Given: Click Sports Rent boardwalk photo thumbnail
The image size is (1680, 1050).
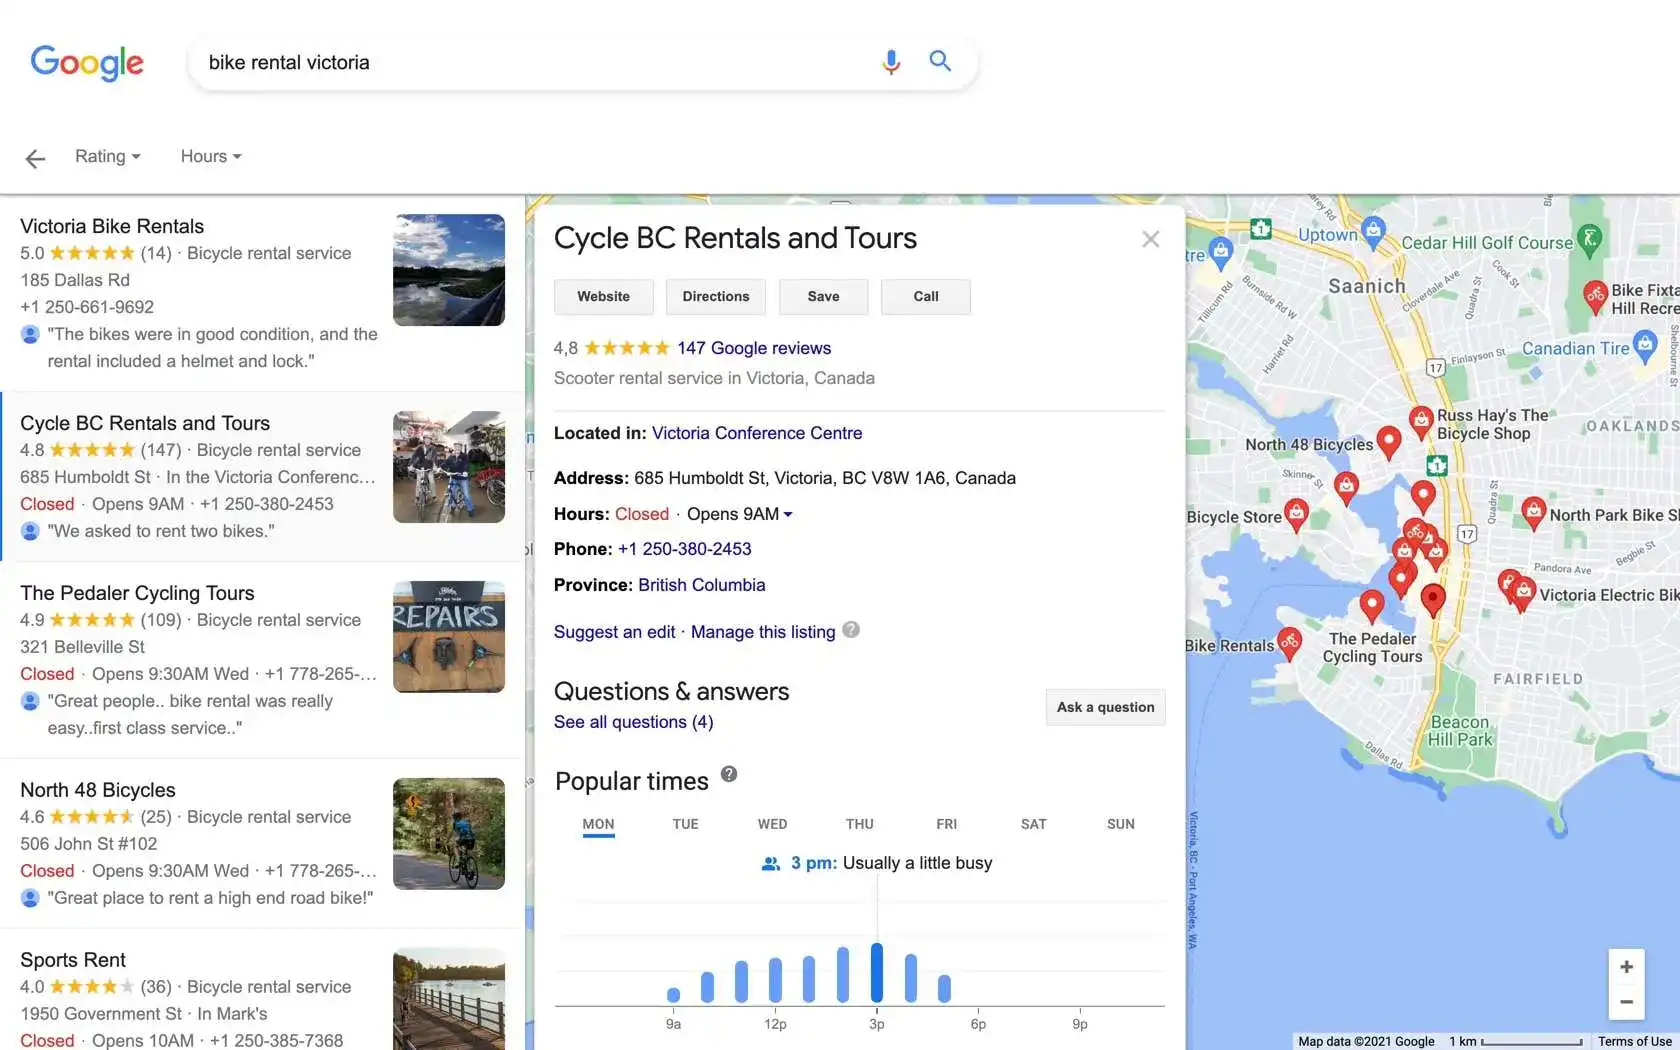Looking at the screenshot, I should pyautogui.click(x=449, y=999).
